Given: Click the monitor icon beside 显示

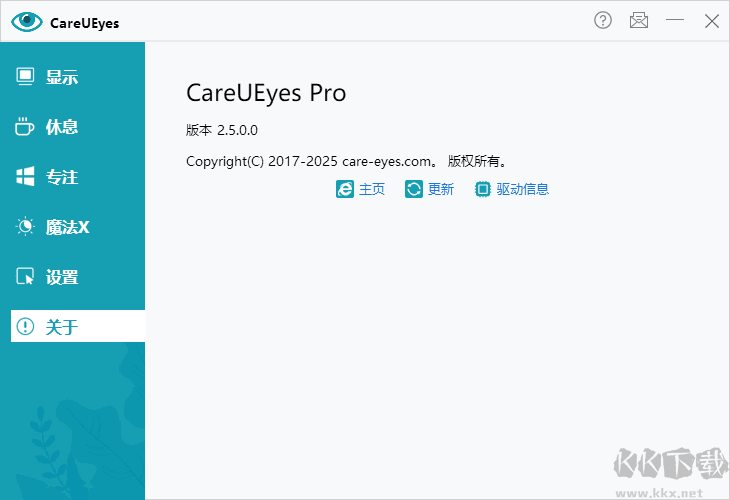Looking at the screenshot, I should pyautogui.click(x=25, y=77).
